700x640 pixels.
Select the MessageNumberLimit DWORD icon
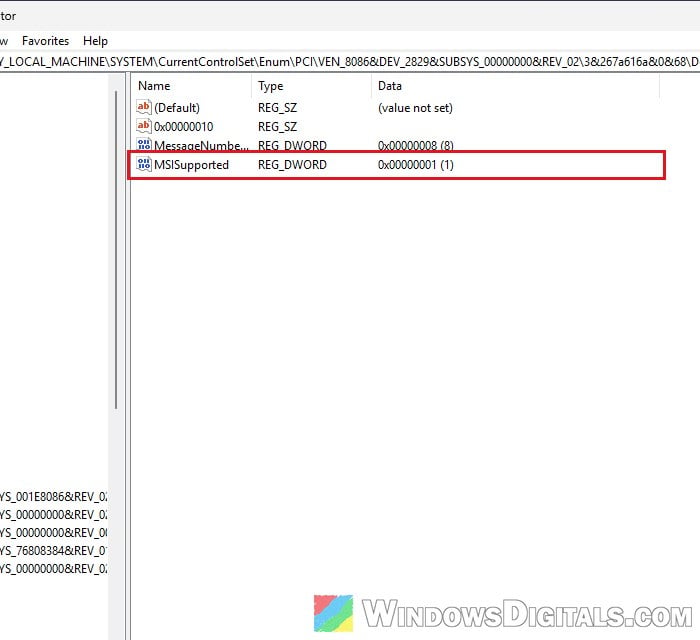coord(143,145)
